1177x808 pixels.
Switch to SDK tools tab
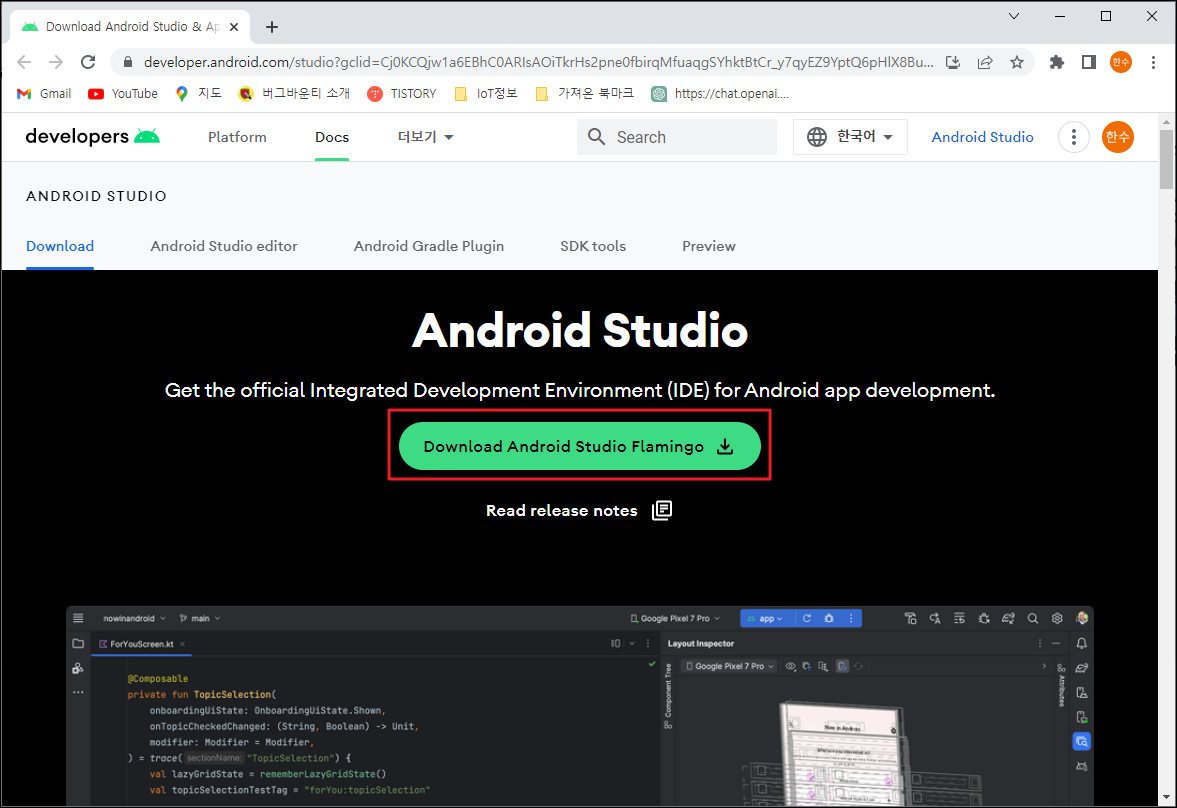point(593,246)
